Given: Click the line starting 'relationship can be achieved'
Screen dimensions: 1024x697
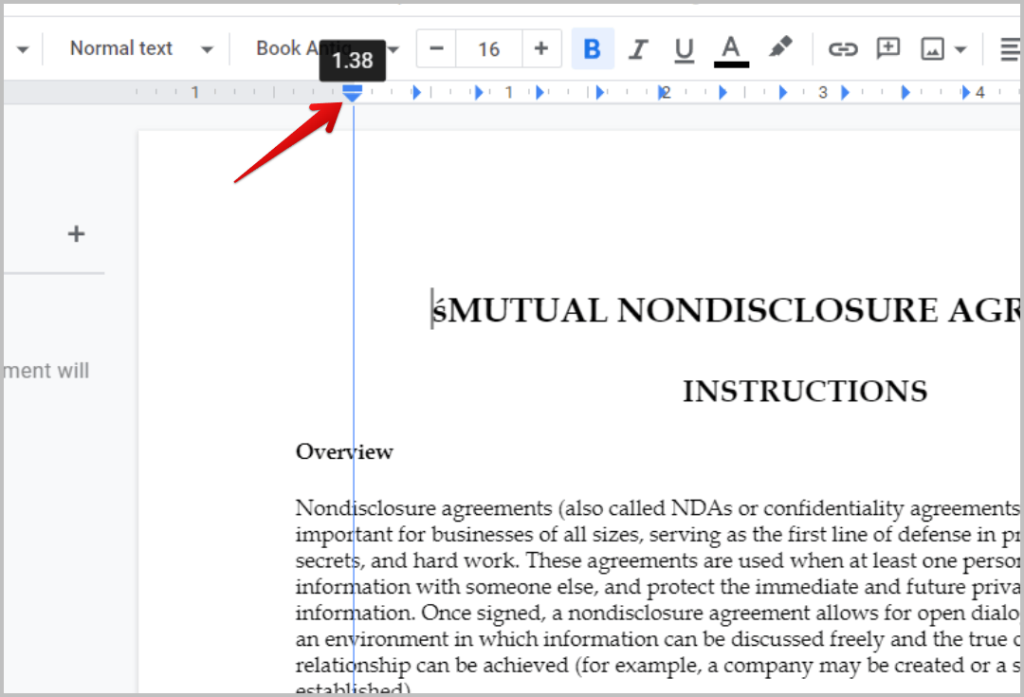Looking at the screenshot, I should pyautogui.click(x=657, y=665).
